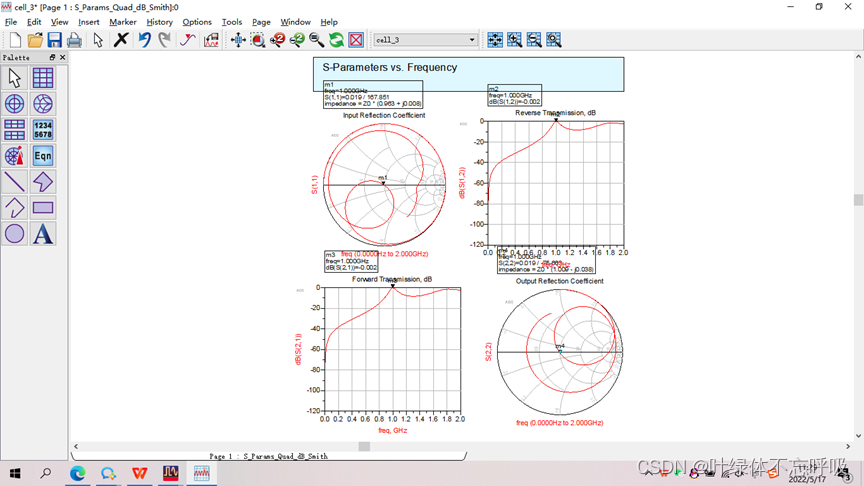Image resolution: width=864 pixels, height=486 pixels.
Task: Print the current page
Action: 74,40
